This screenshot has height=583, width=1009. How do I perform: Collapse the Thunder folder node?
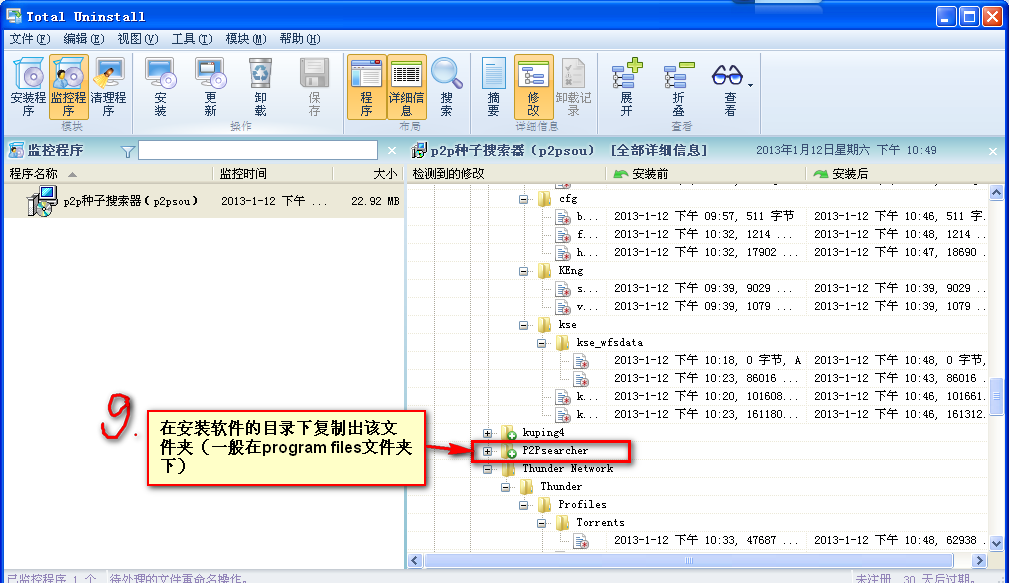[505, 488]
